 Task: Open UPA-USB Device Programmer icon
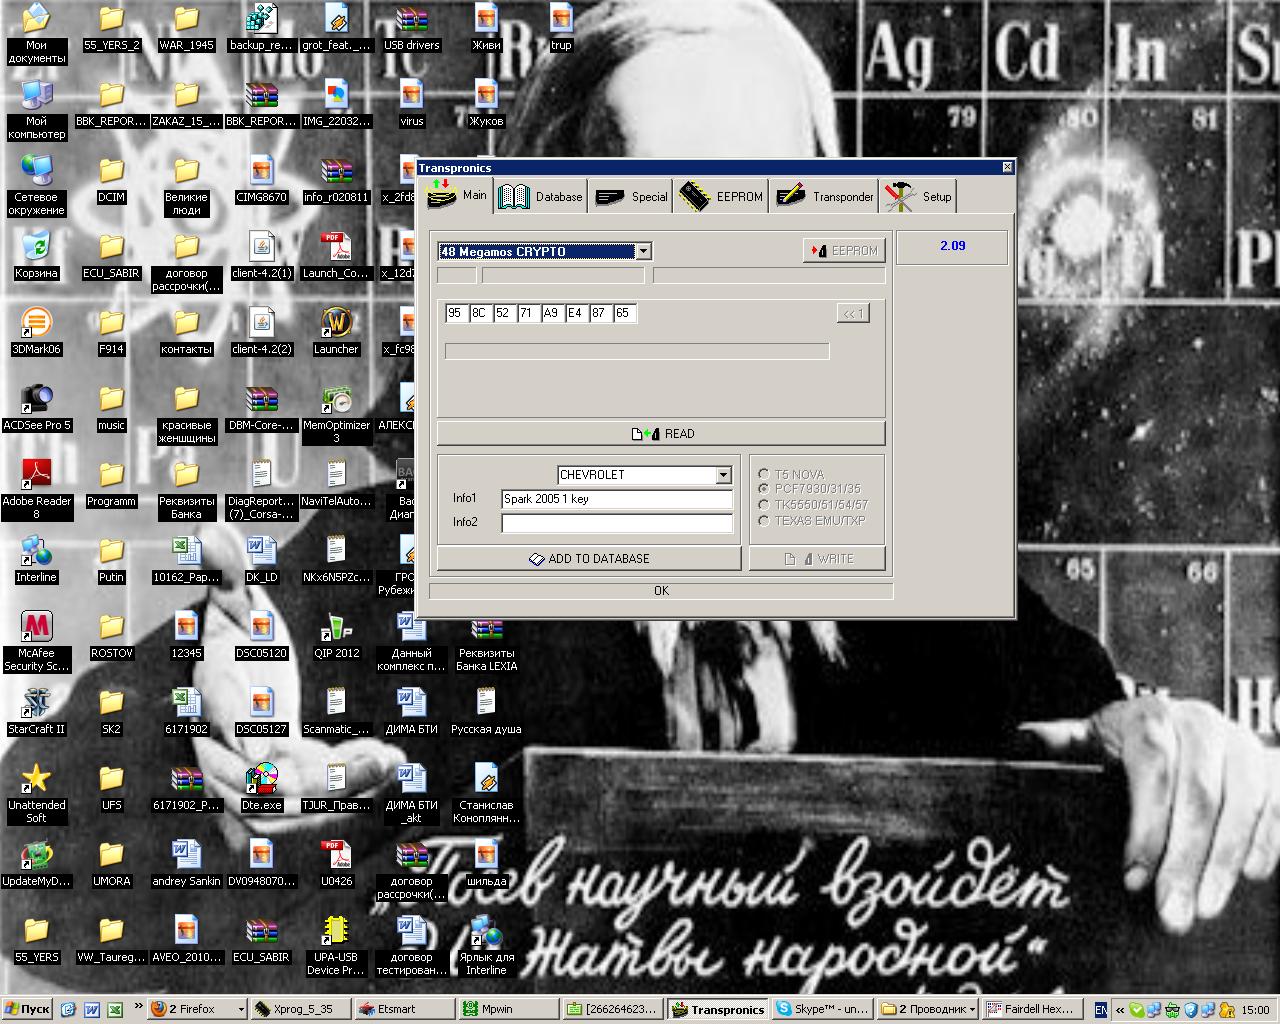[x=336, y=945]
